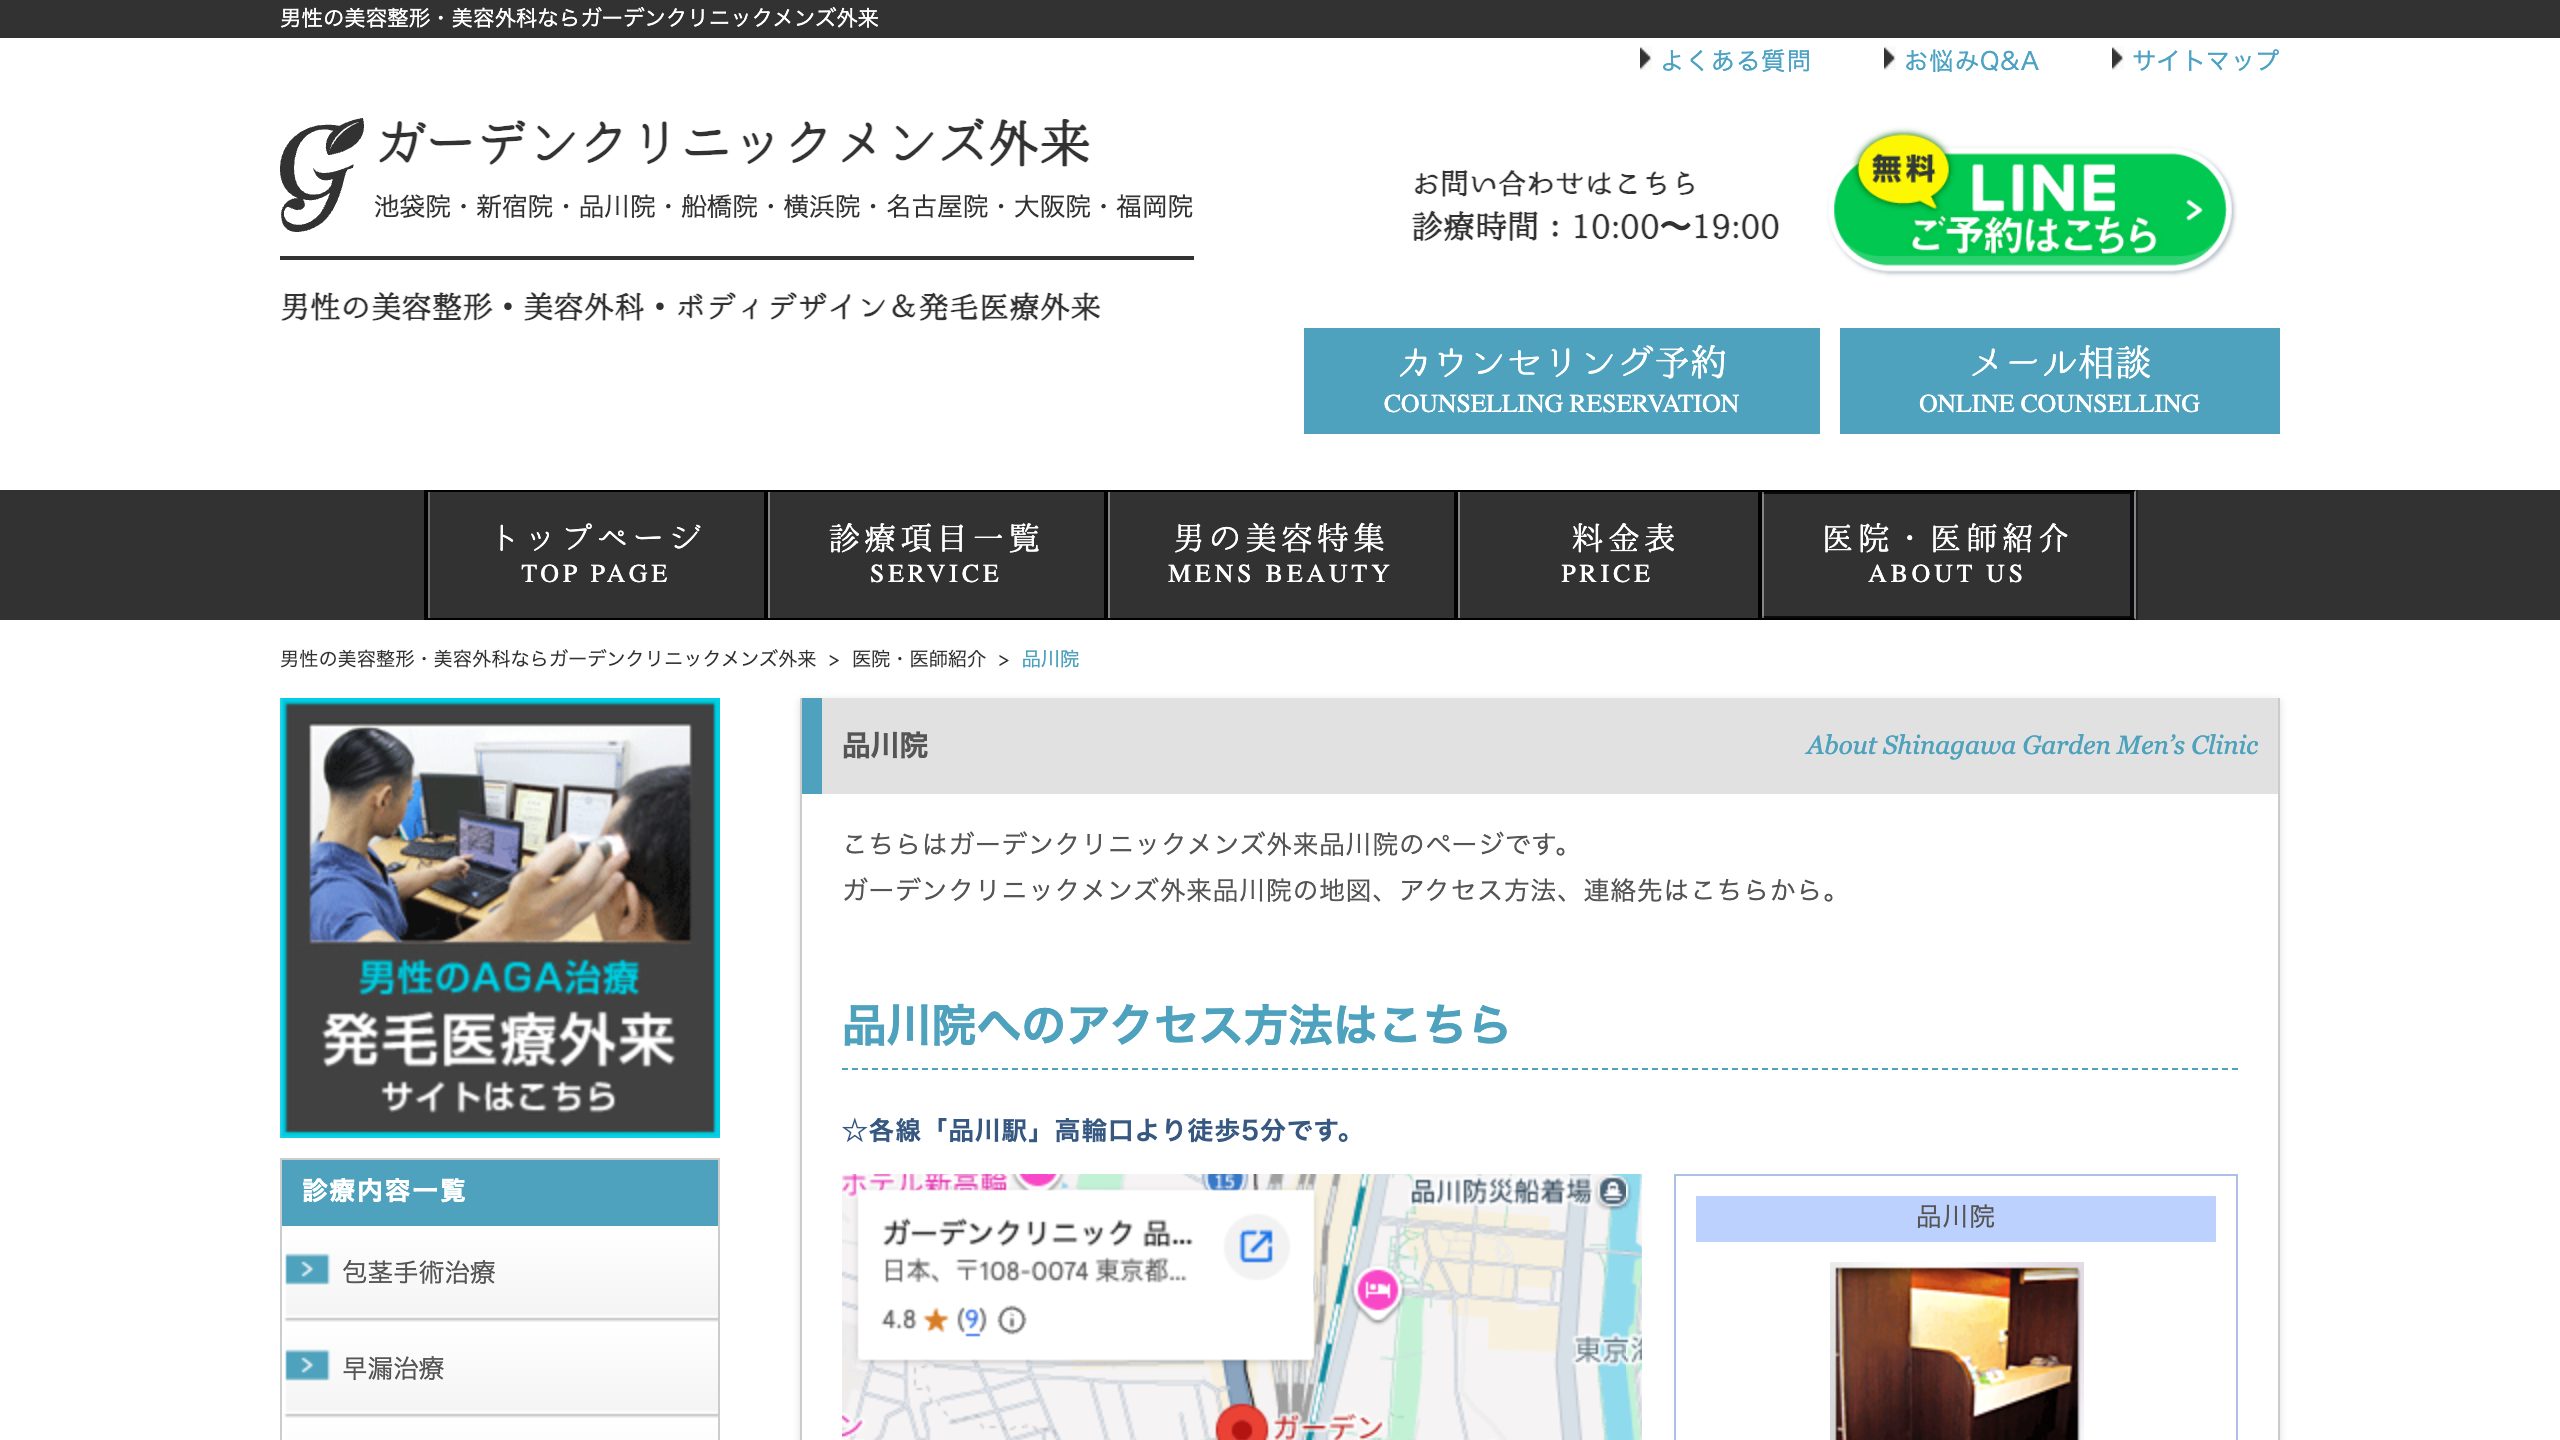Click the 品川防災船着場 map marker icon
The width and height of the screenshot is (2560, 1440).
1612,1191
